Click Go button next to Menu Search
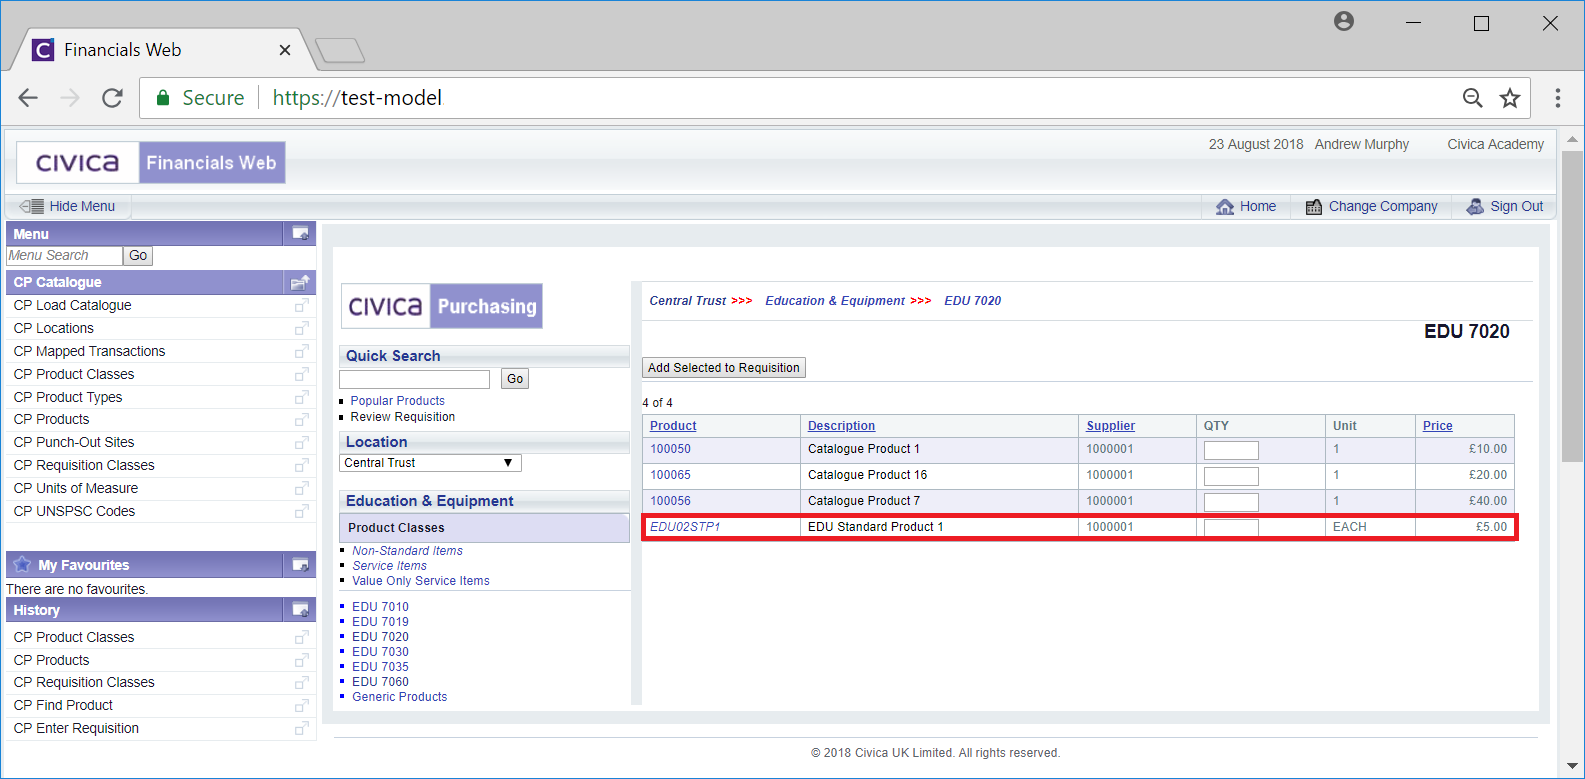 [138, 256]
